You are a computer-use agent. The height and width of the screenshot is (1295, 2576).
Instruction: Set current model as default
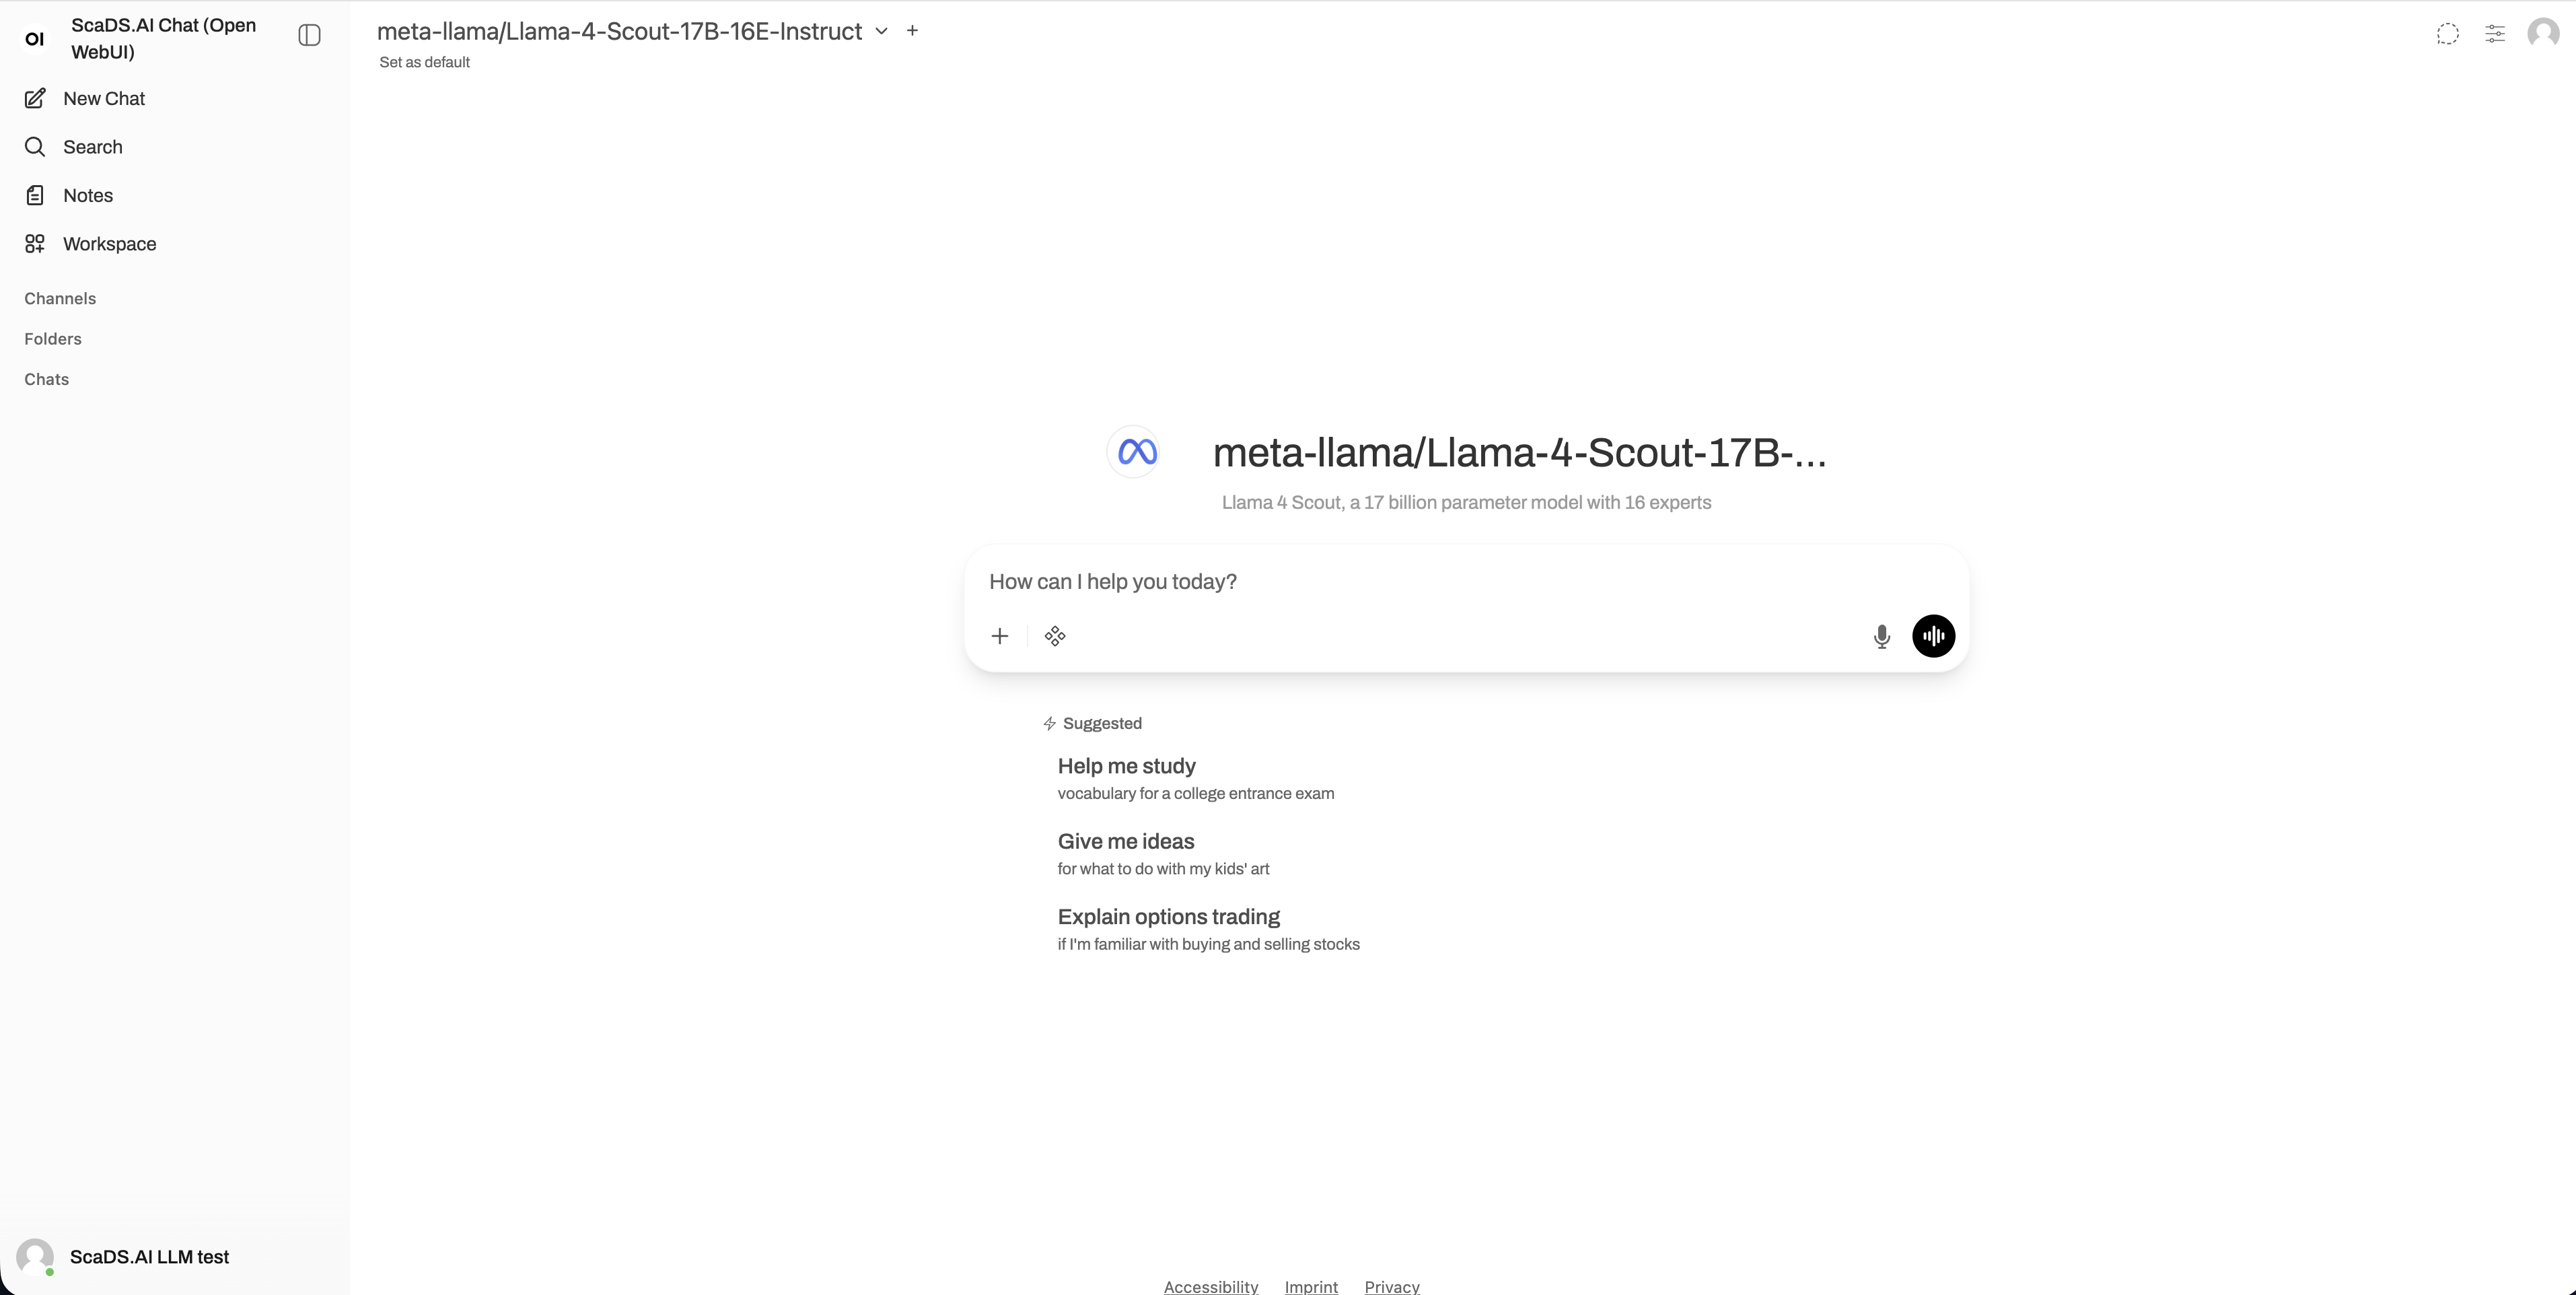click(x=423, y=61)
